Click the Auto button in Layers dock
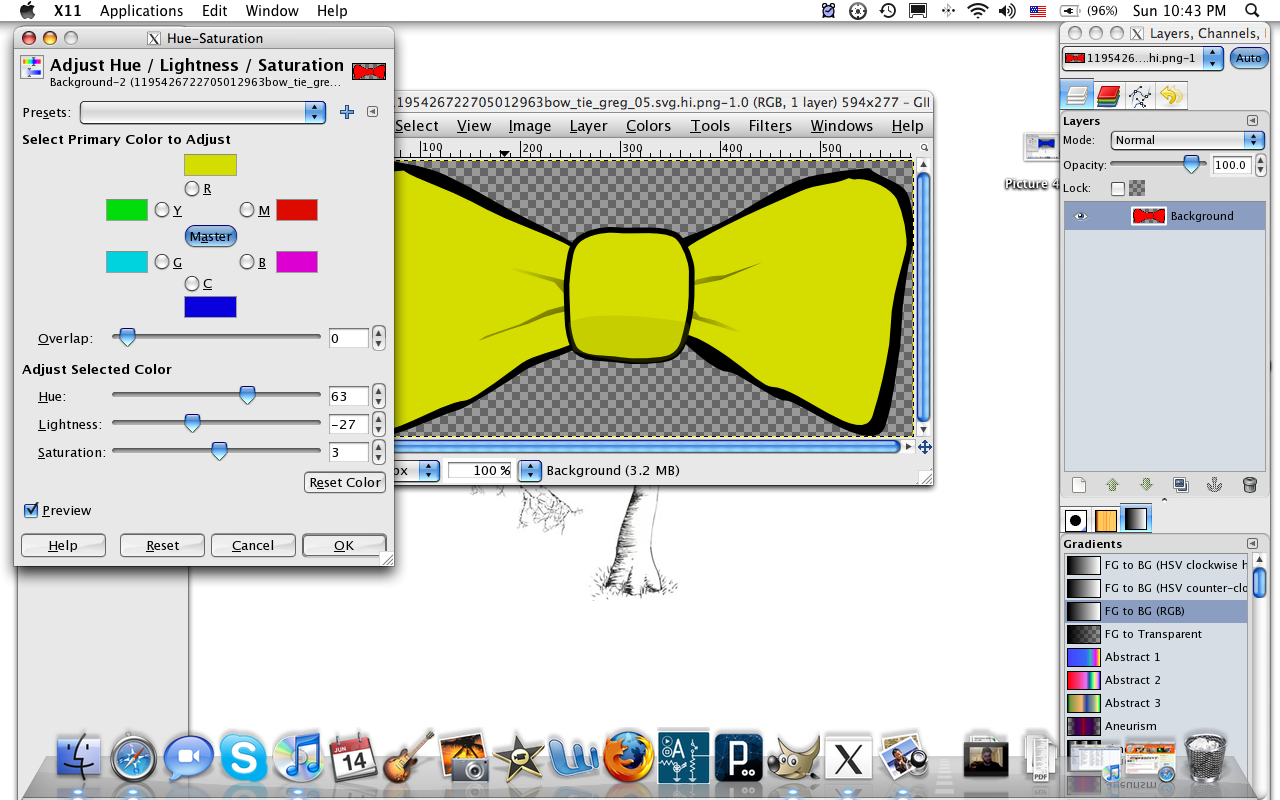Screen dimensions: 1280x800 click(x=1248, y=58)
